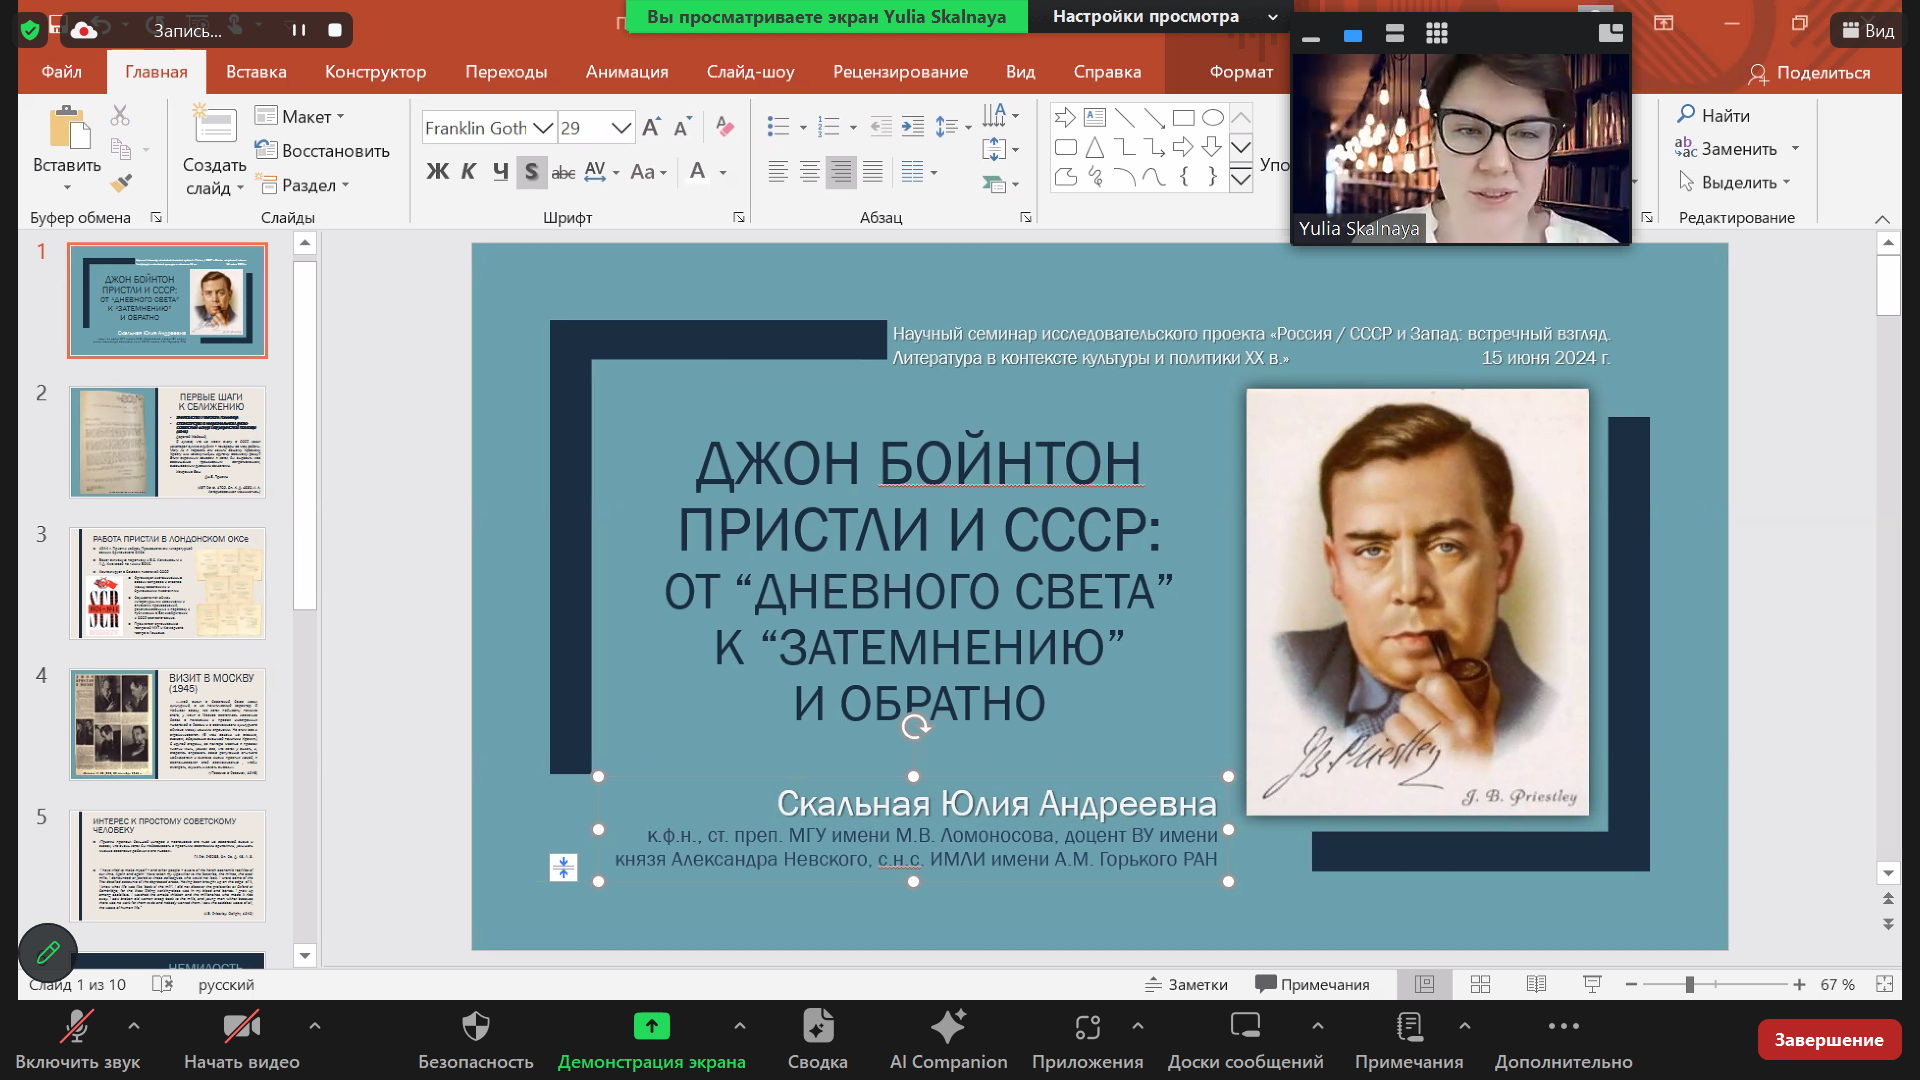Toggle align text left
This screenshot has width=1920, height=1080.
tap(778, 172)
